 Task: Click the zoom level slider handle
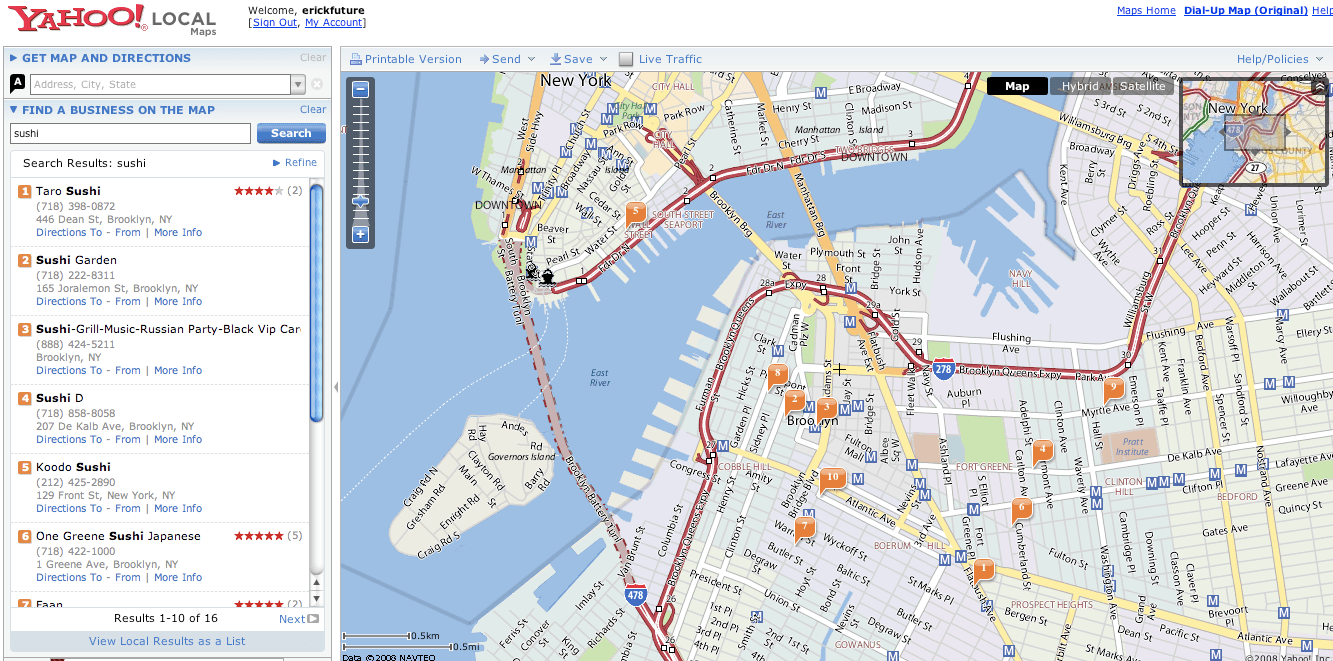pos(361,201)
